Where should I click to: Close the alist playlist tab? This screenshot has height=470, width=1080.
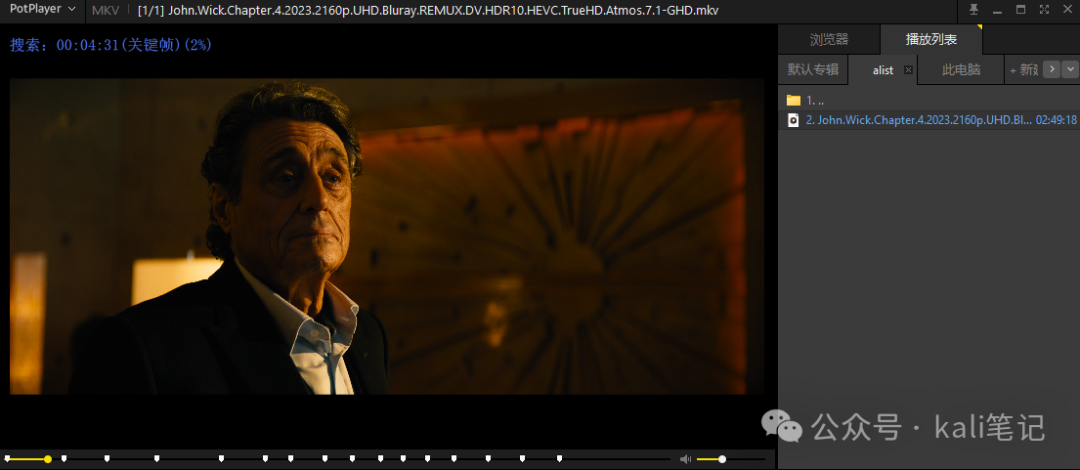pos(908,70)
